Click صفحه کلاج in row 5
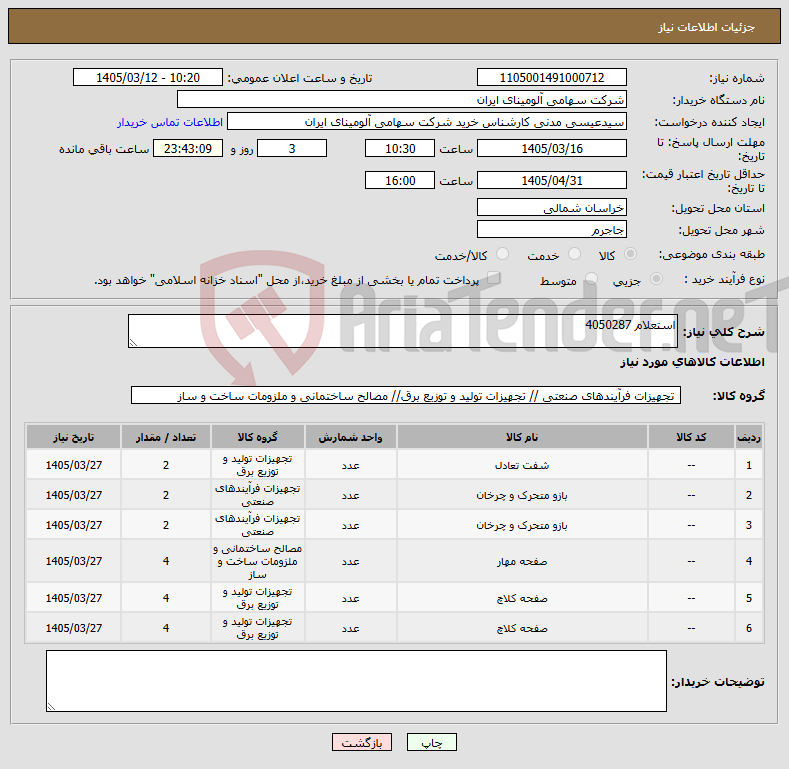Screen dimensions: 789x769 coord(522,598)
